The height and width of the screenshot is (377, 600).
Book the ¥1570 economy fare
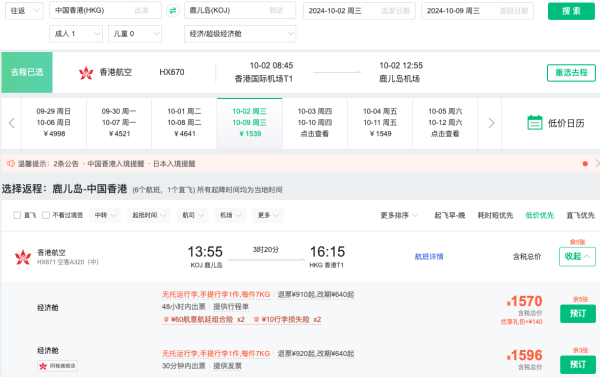pos(578,313)
